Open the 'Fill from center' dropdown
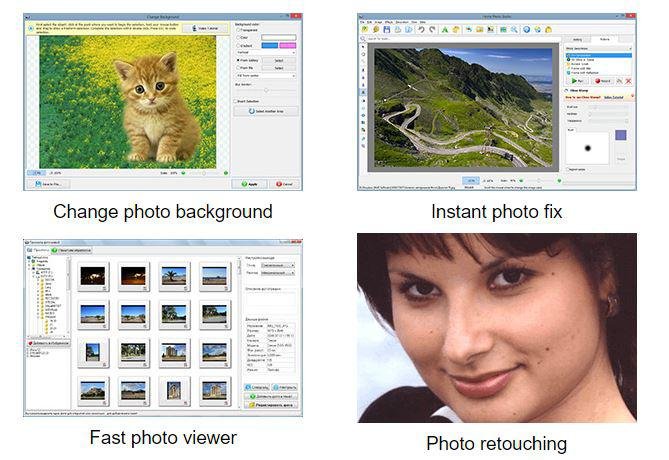Screen dimensions: 669x460 [x=266, y=76]
